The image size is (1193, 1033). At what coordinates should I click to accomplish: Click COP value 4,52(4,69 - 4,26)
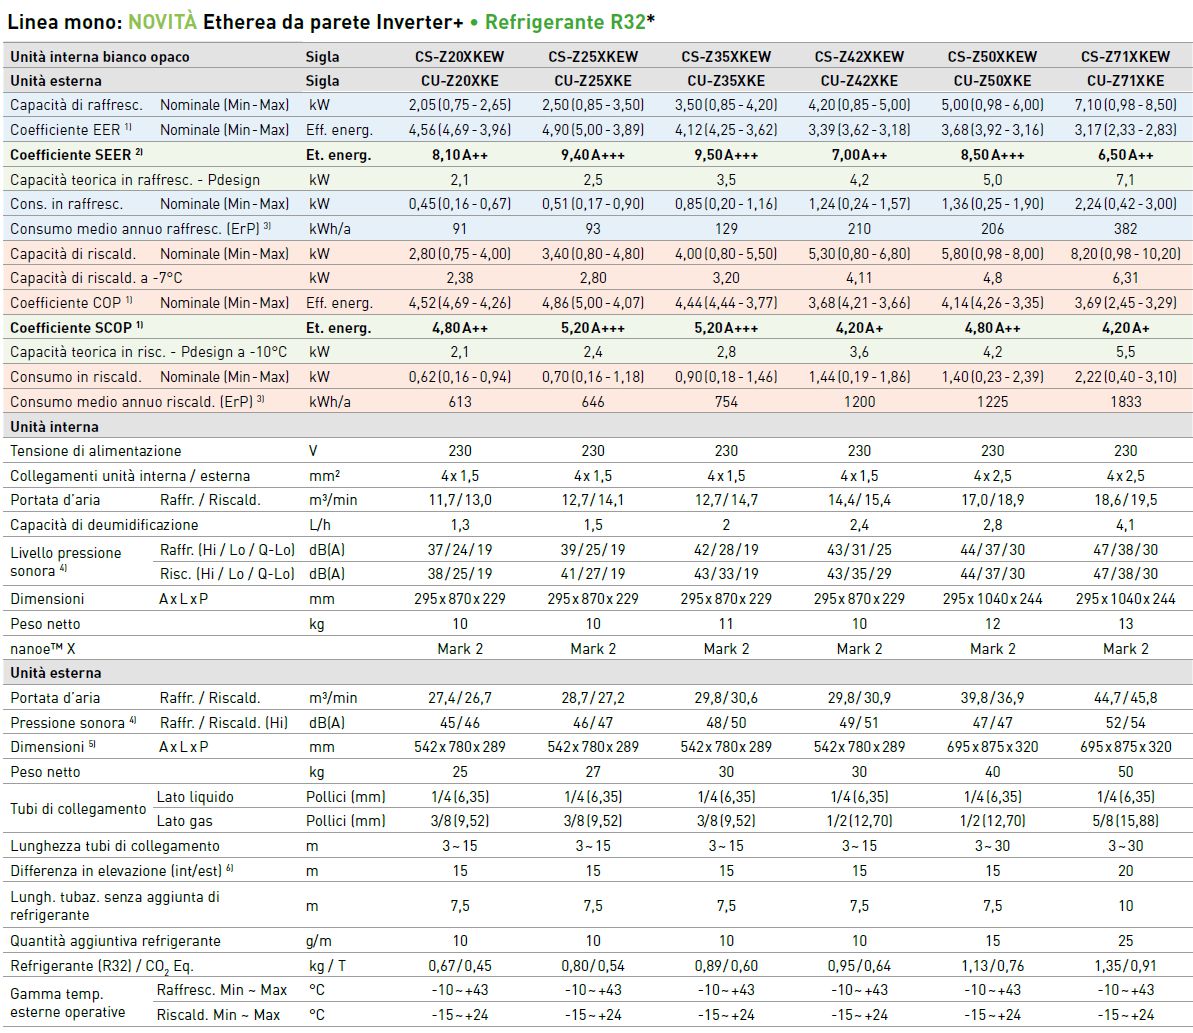click(x=460, y=303)
